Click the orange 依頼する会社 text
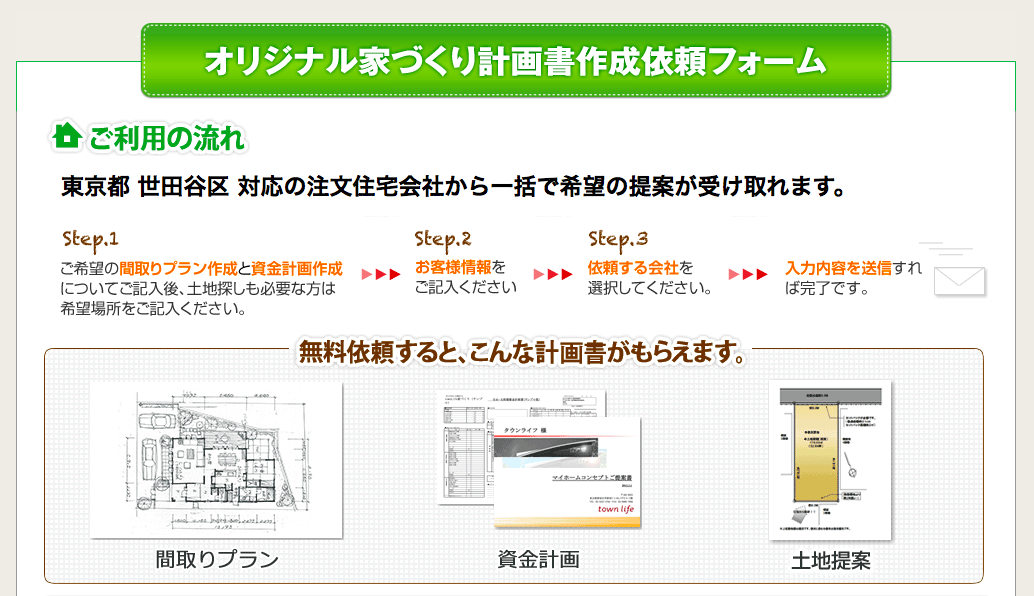This screenshot has height=596, width=1034. 633,268
